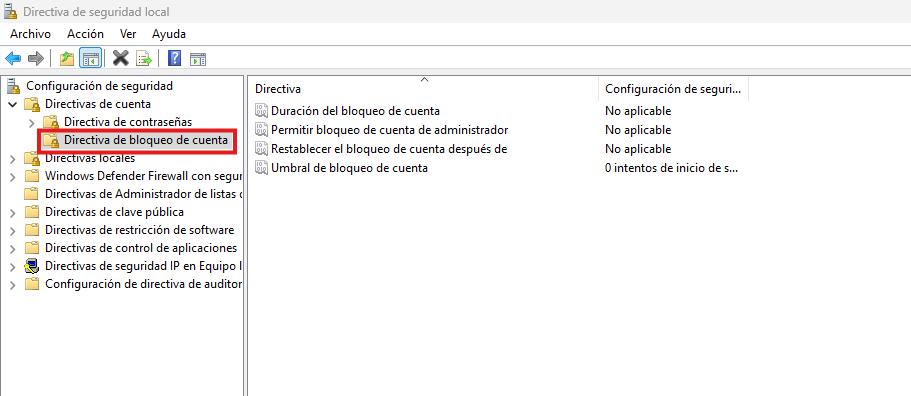Click Permitir bloqueo de cuenta de administrador icon

click(262, 129)
